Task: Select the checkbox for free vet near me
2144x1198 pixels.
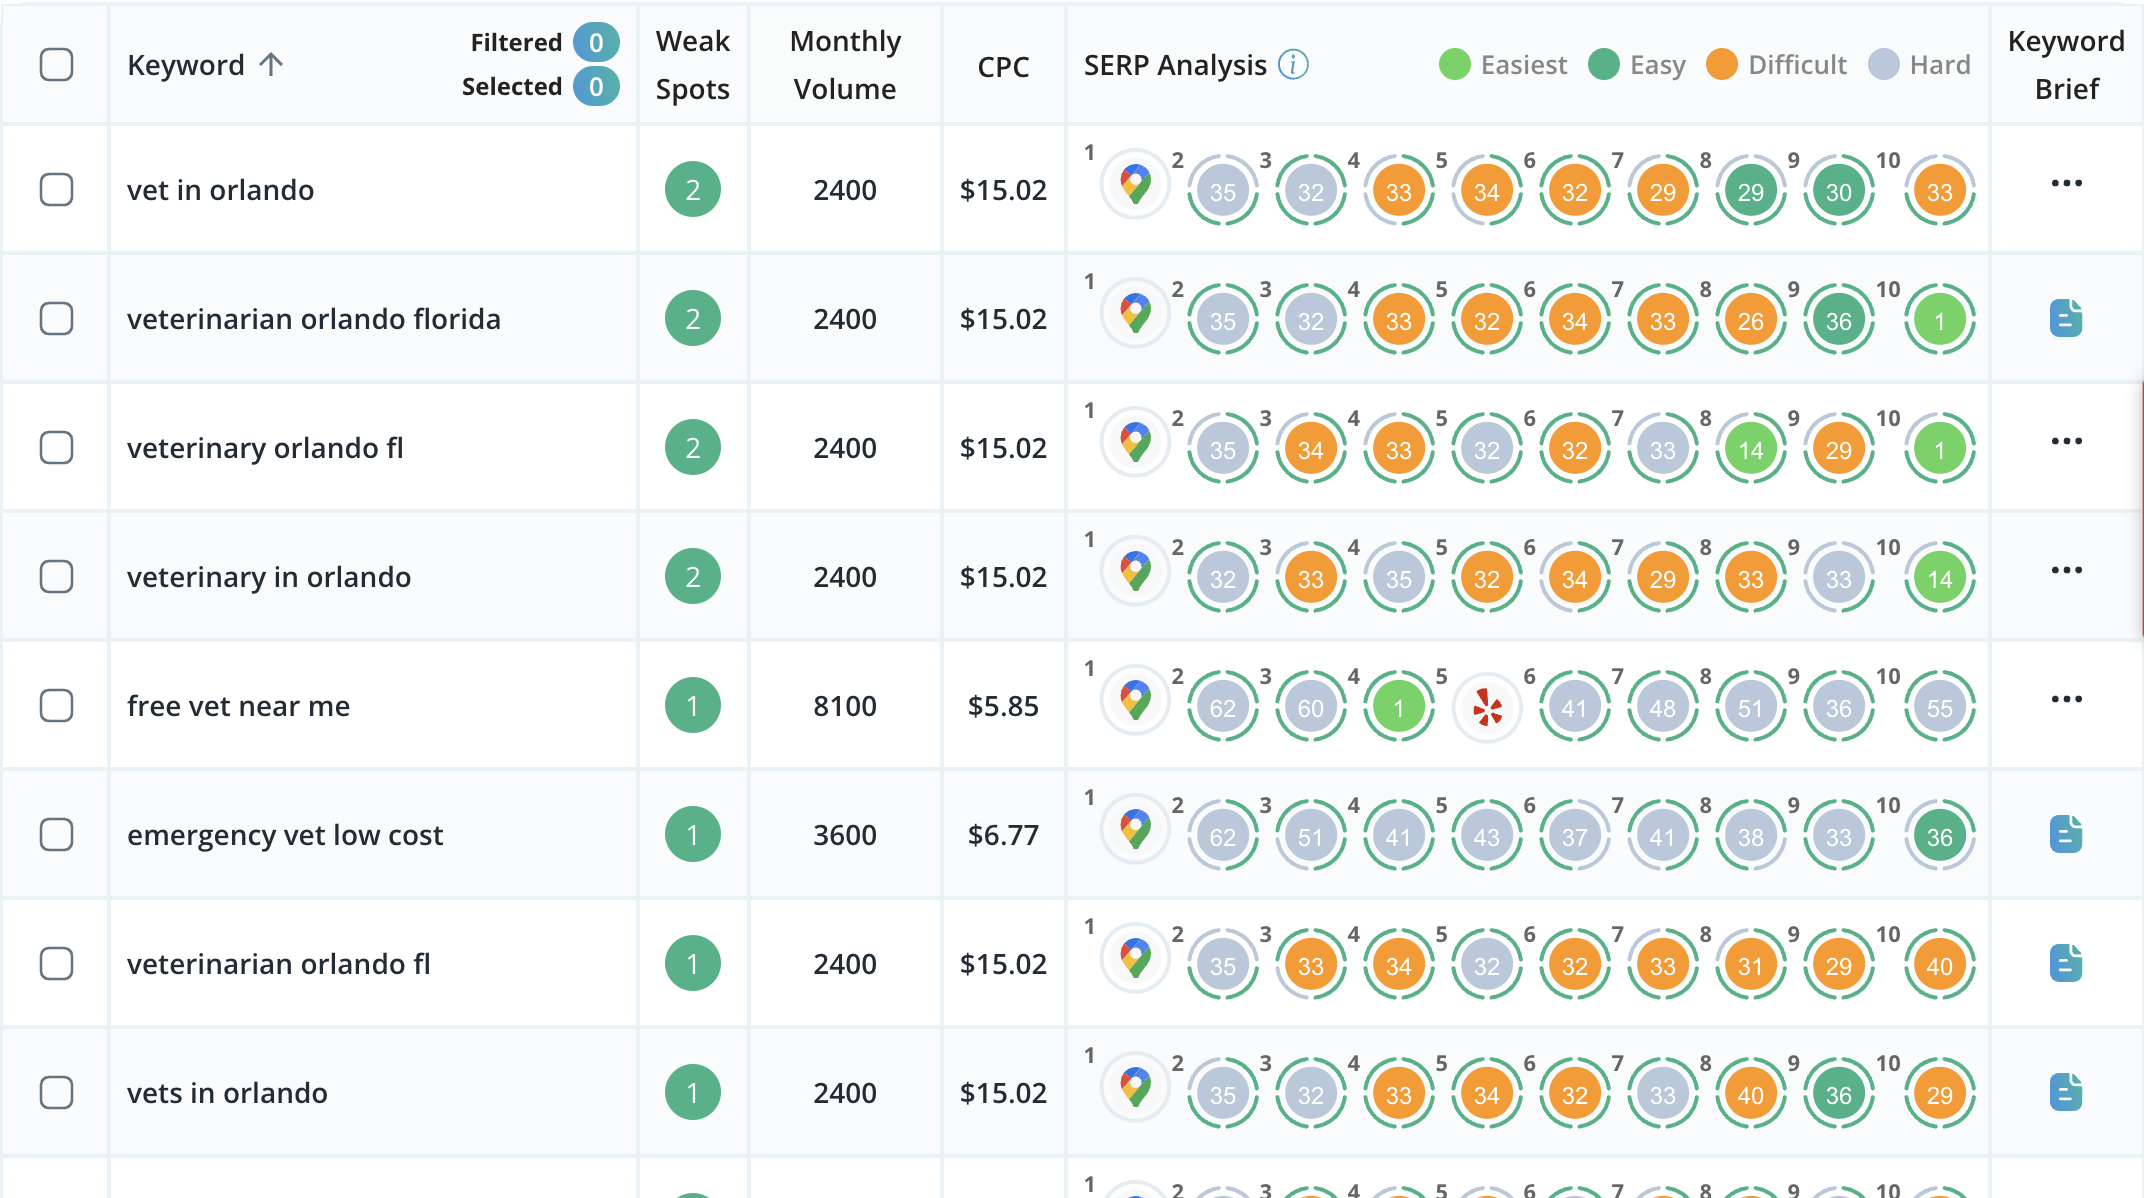Action: pos(56,705)
